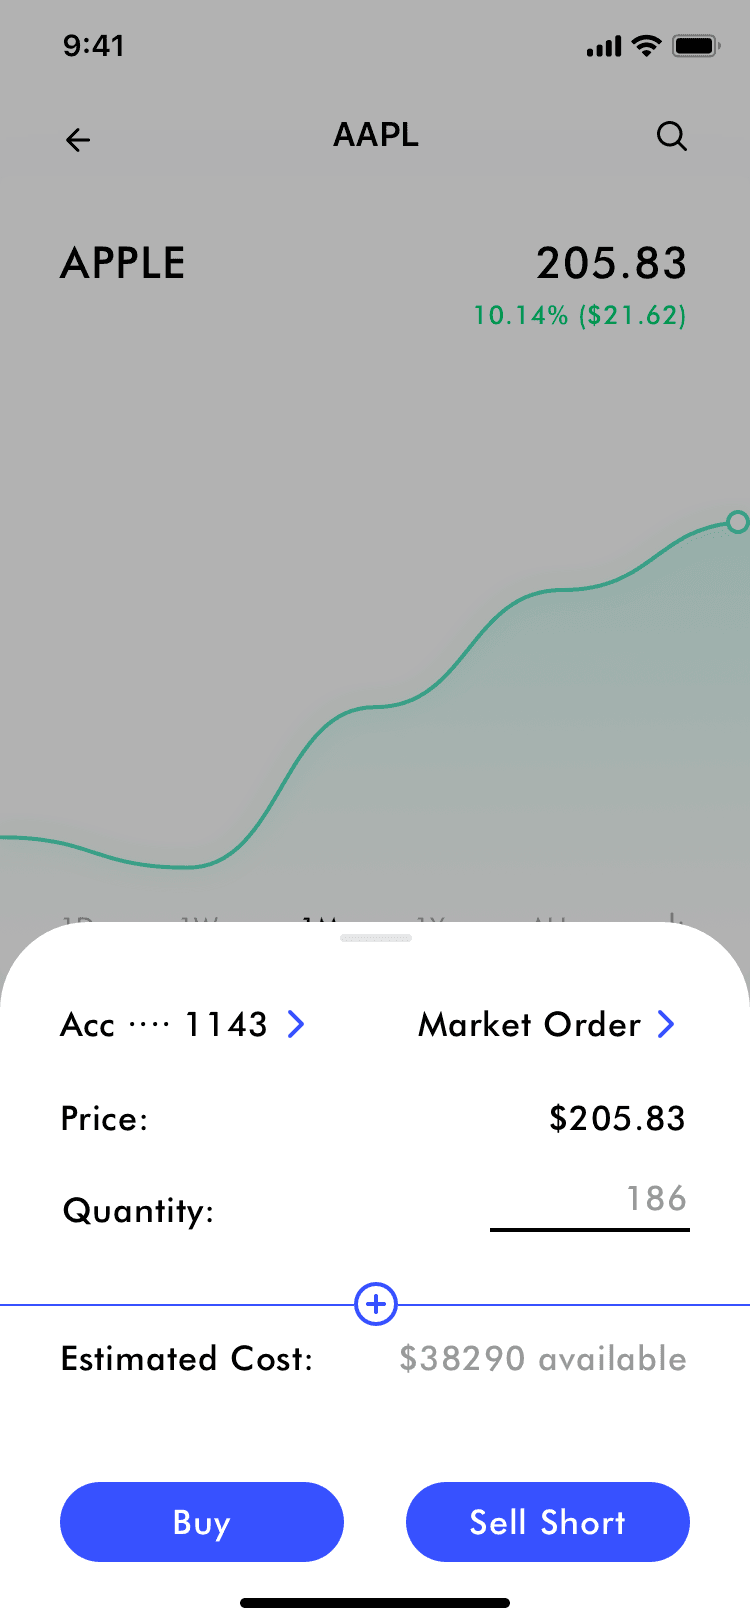The height and width of the screenshot is (1624, 750).
Task: Tap the Wi-Fi icon in status bar
Action: coord(647,46)
